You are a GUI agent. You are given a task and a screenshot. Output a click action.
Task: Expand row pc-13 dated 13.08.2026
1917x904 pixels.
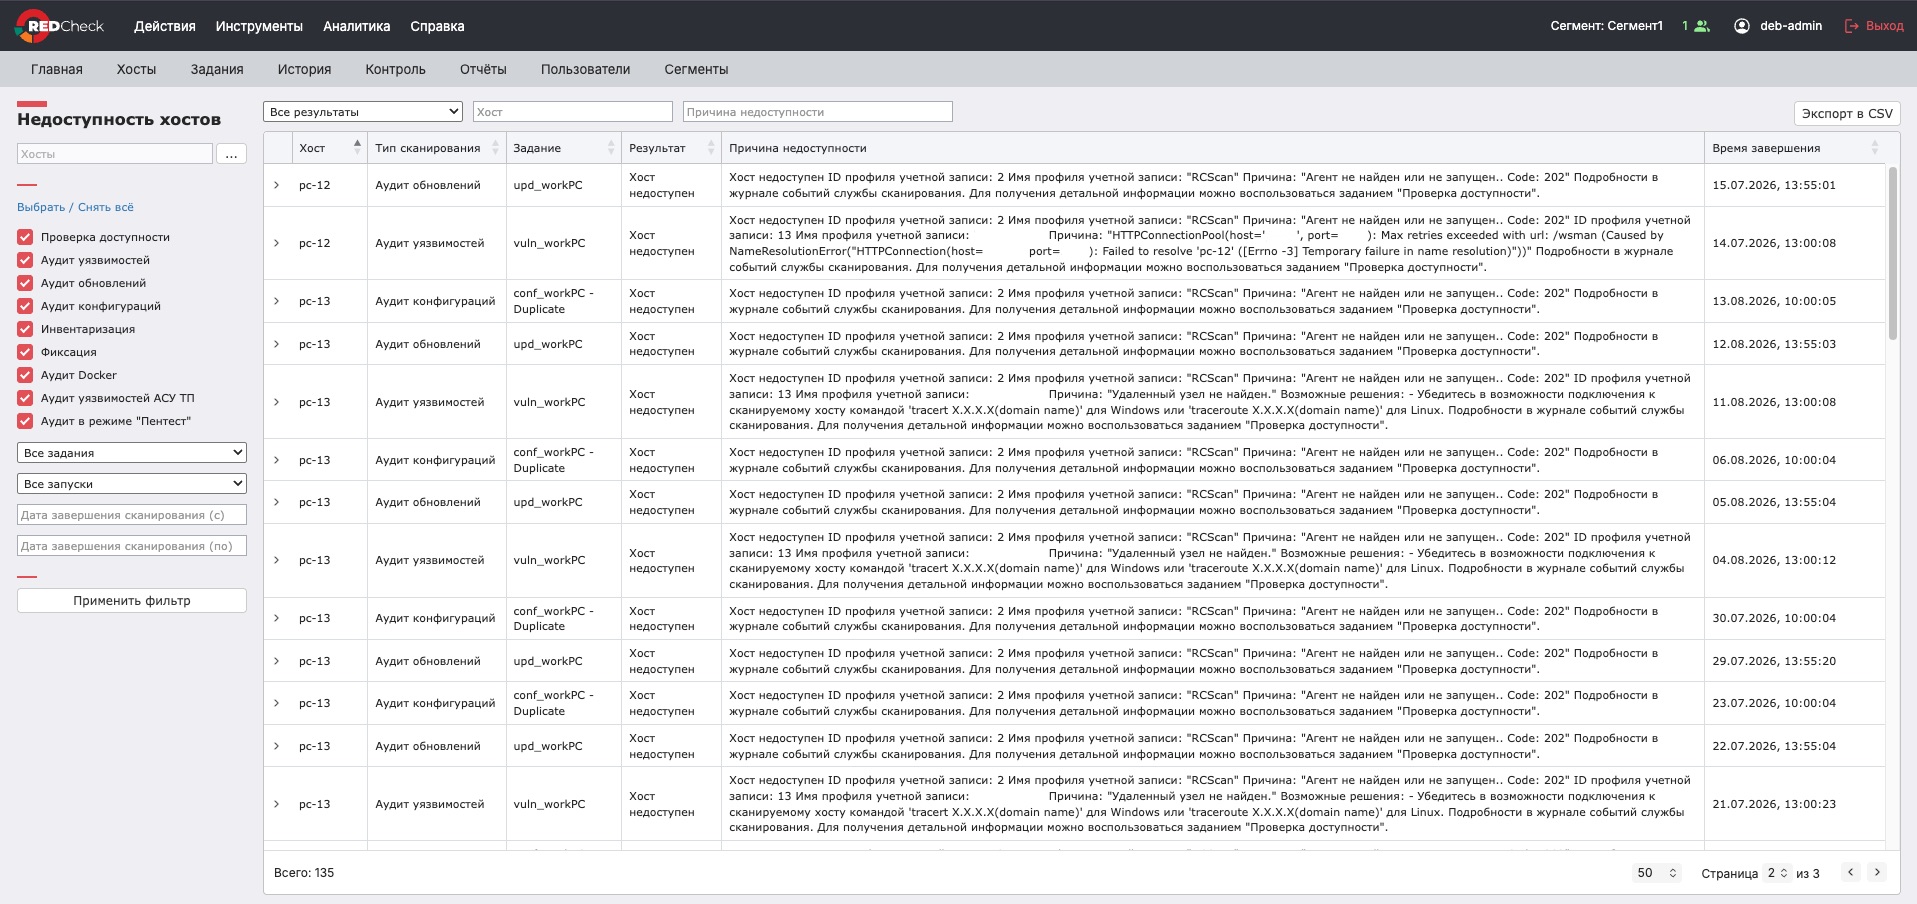[x=277, y=301]
